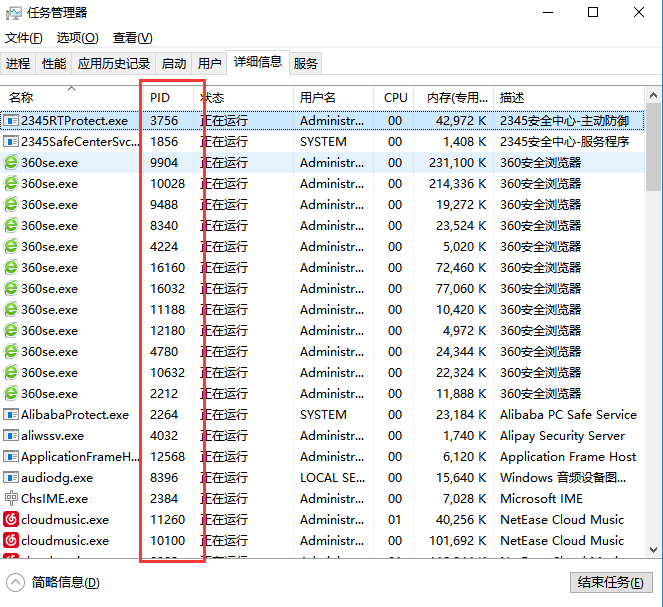
Task: Open the 选项(O) menu
Action: coord(77,38)
